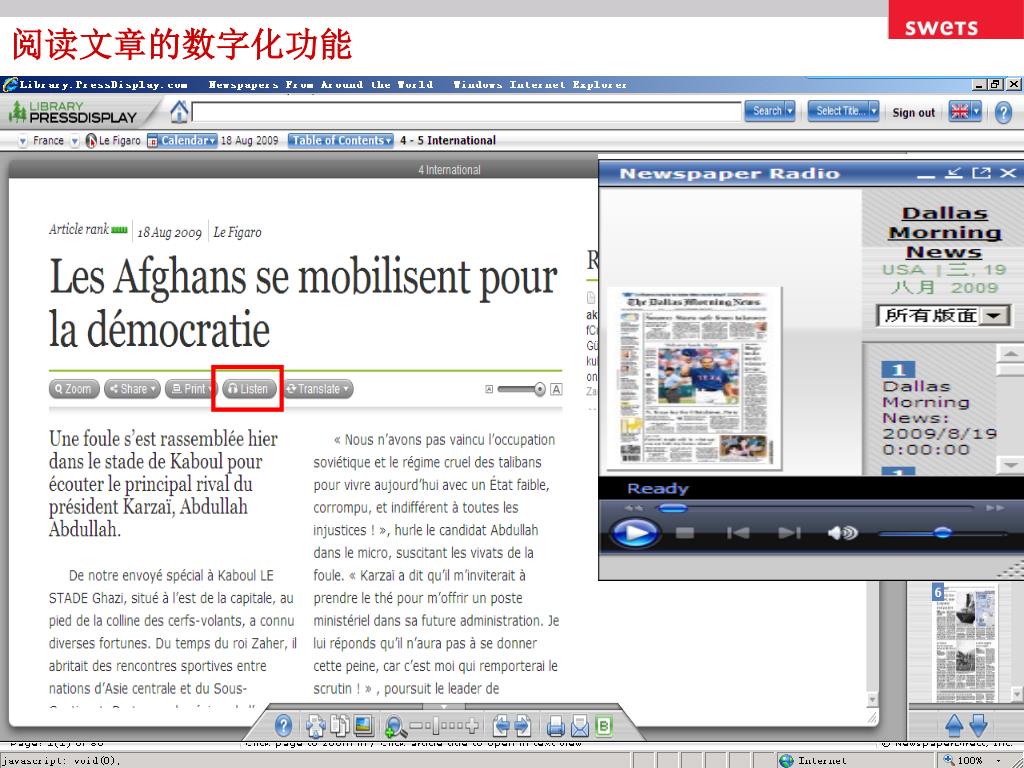Click the Newspaper Radio pop-out window icon

coord(981,173)
